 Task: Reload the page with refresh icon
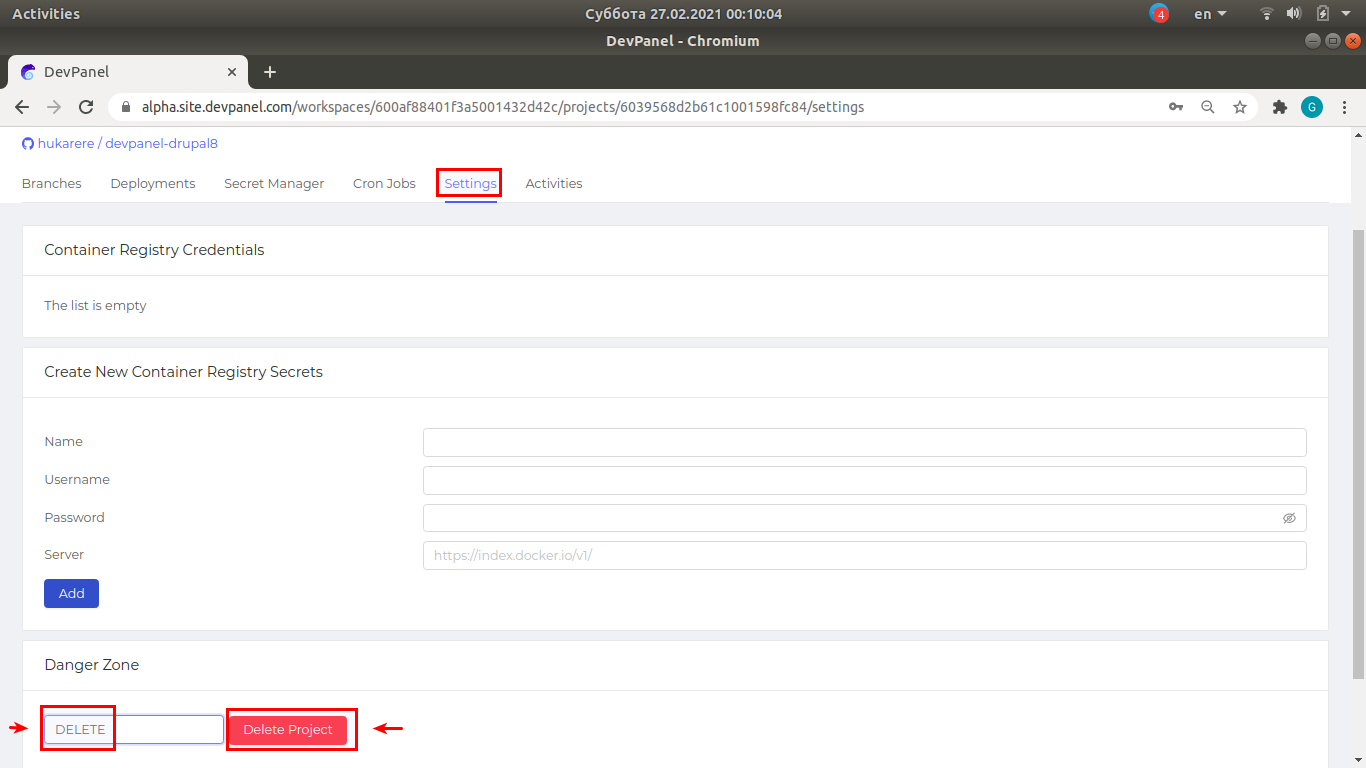pyautogui.click(x=86, y=107)
